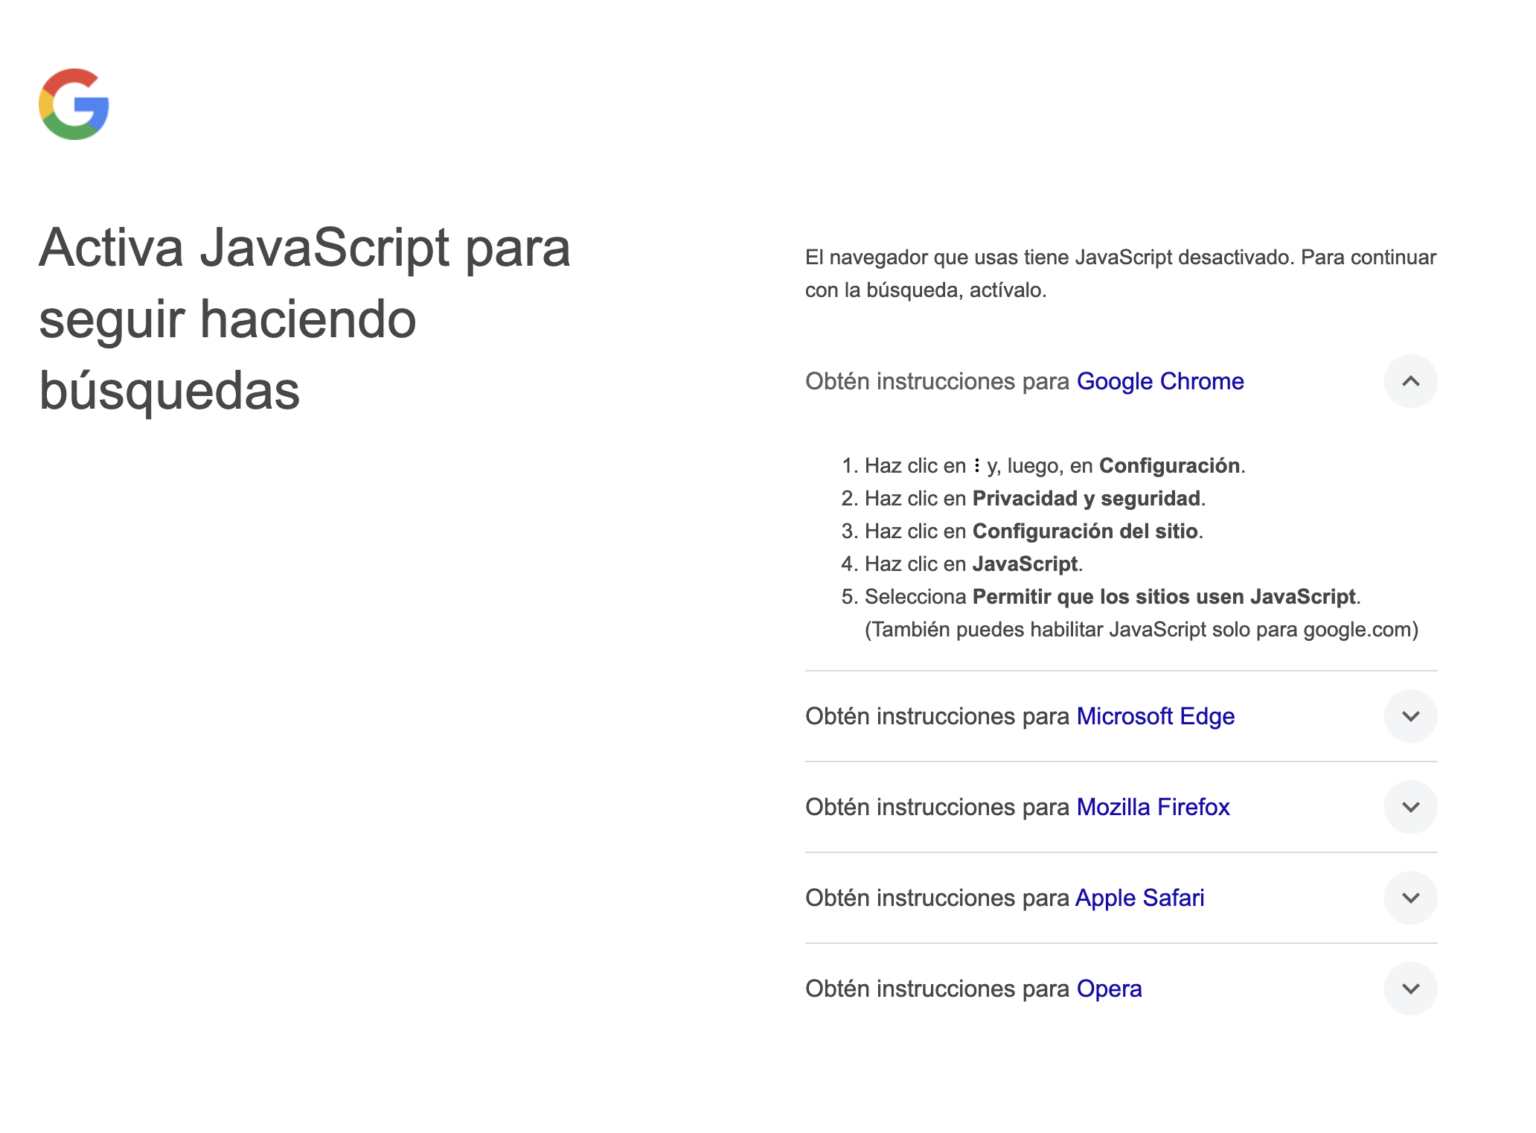Open the Microsoft Edge link
This screenshot has width=1536, height=1133.
[1155, 716]
